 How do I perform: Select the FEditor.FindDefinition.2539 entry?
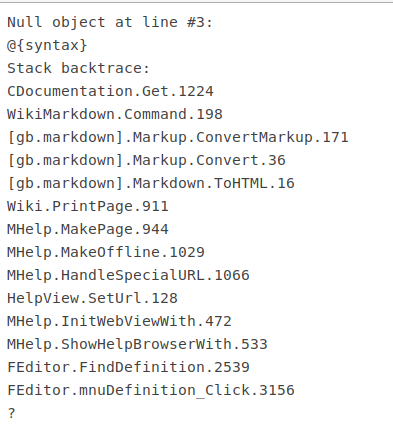128,367
